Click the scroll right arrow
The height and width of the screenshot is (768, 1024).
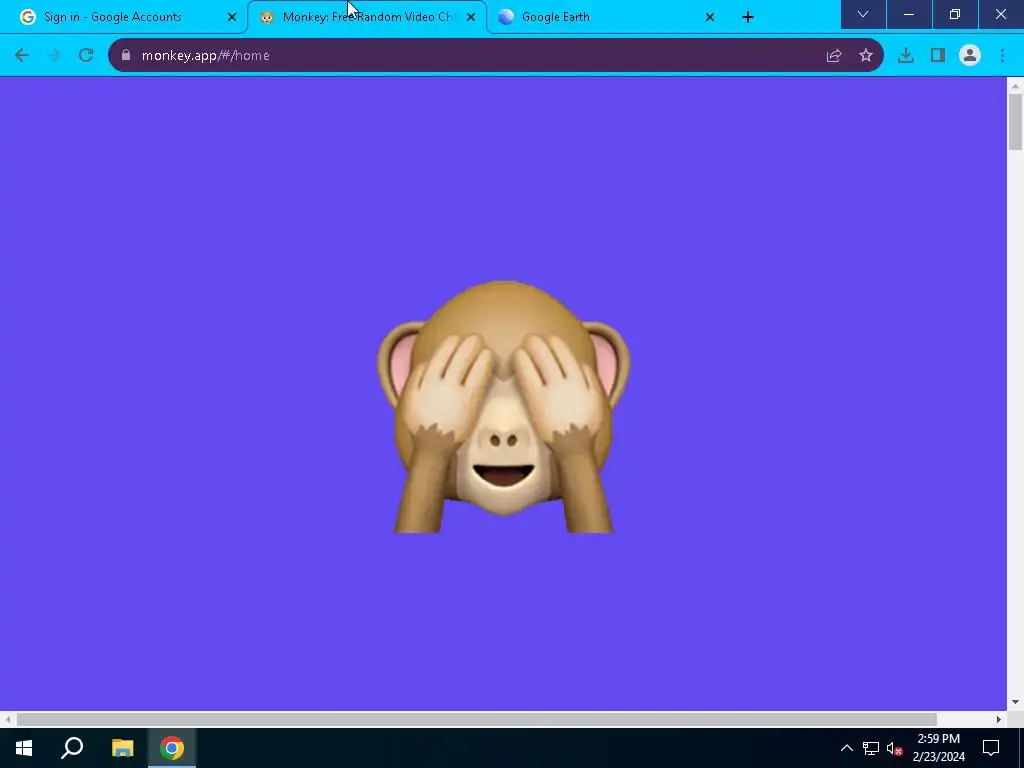[x=999, y=719]
